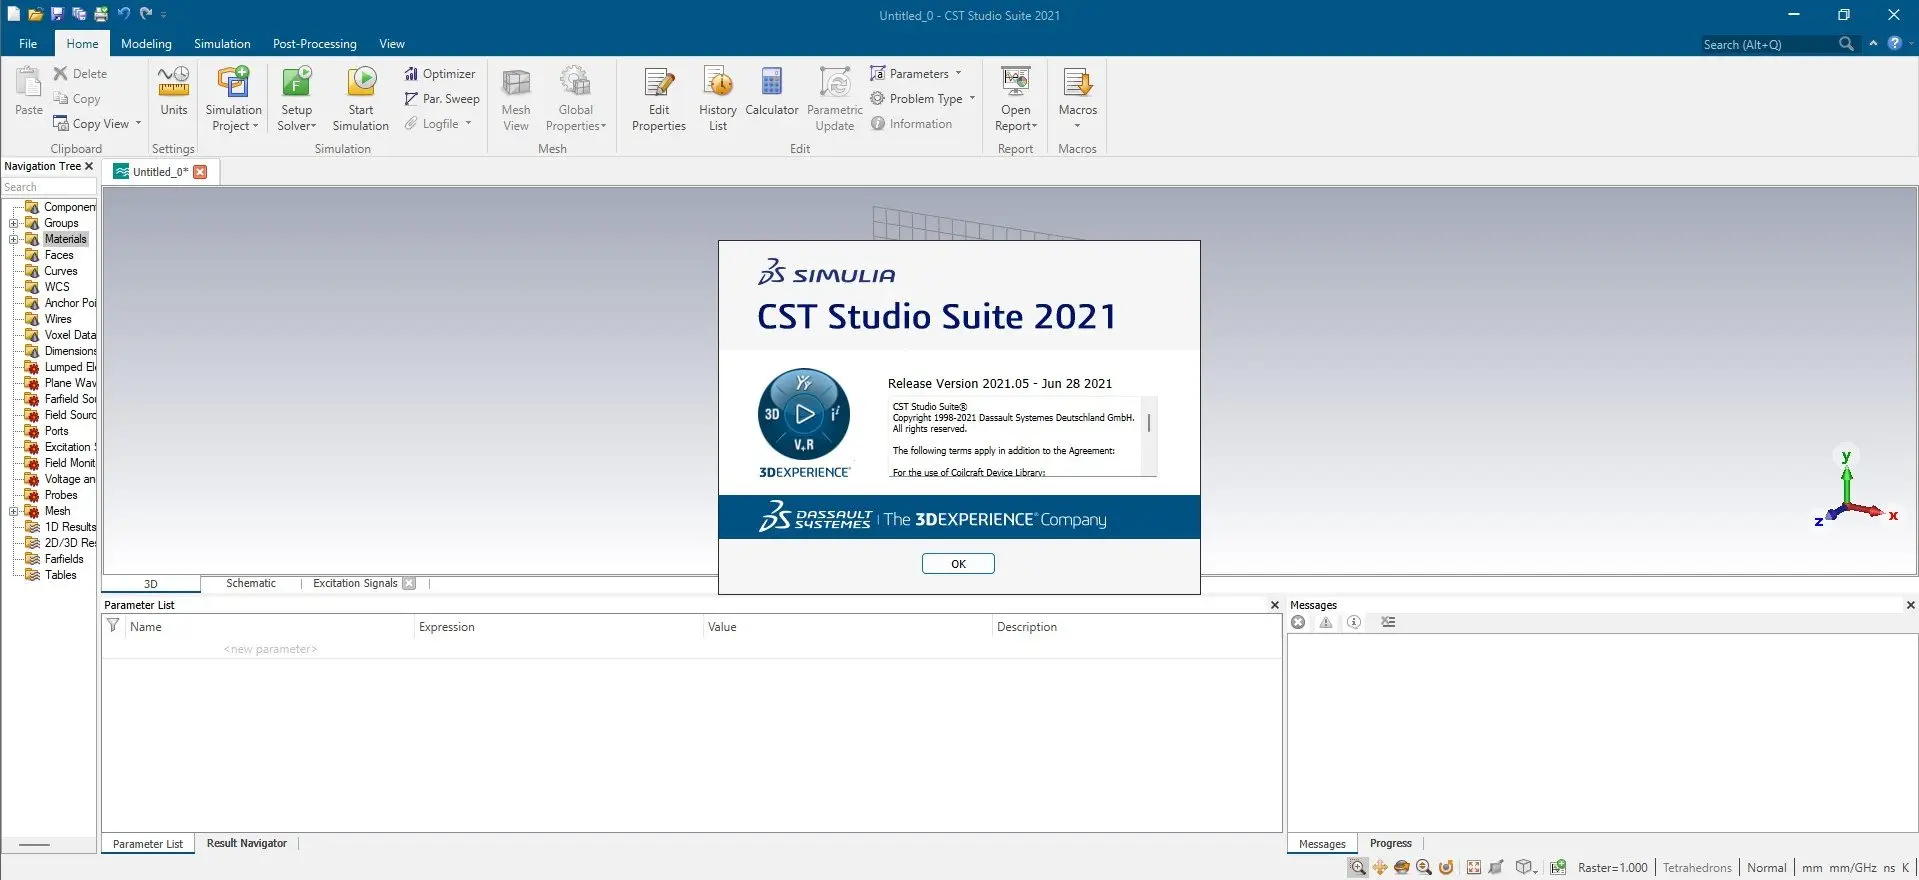Launch Par. Sweep tool
1919x880 pixels.
tap(442, 99)
